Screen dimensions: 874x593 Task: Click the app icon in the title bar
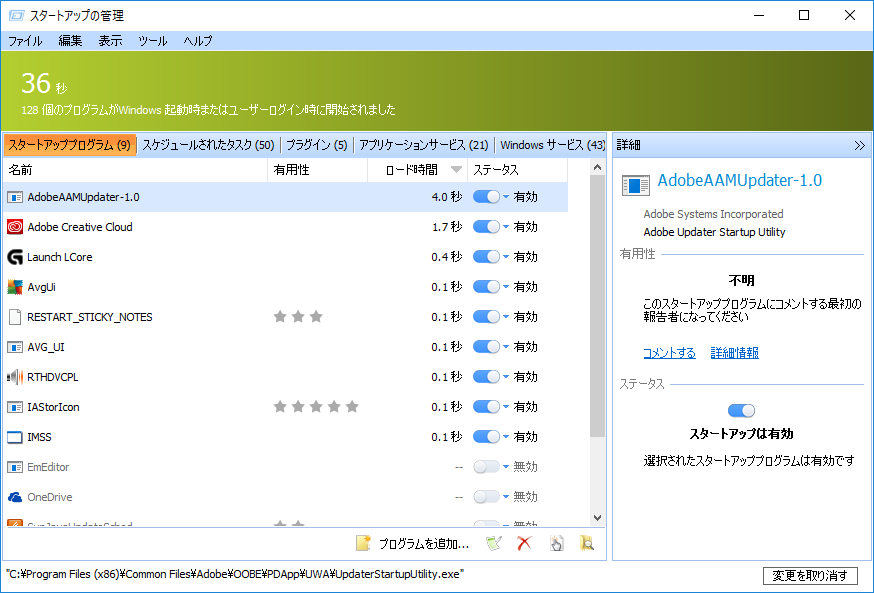coord(16,16)
